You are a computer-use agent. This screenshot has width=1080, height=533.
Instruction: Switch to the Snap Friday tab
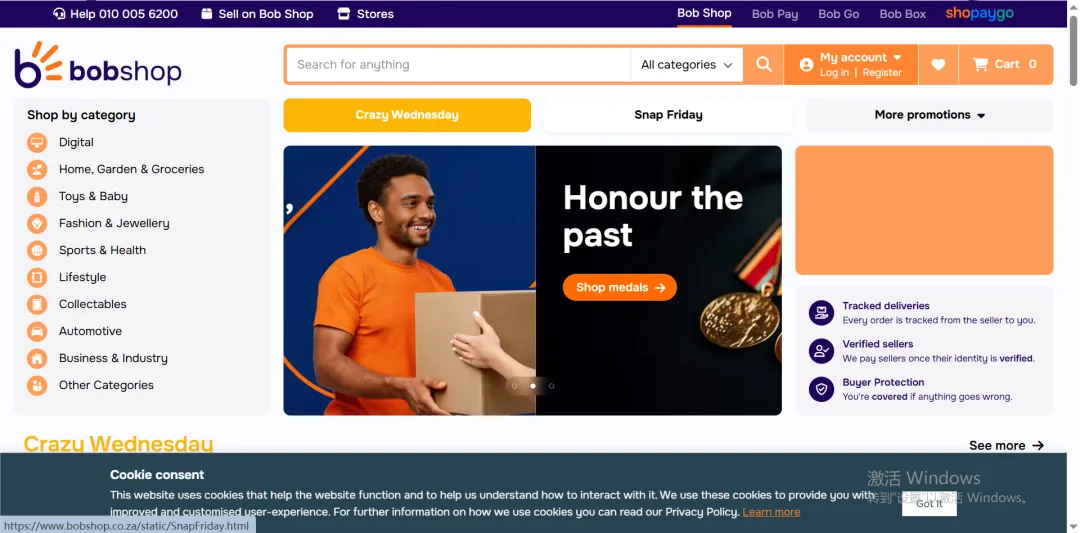[x=668, y=115]
